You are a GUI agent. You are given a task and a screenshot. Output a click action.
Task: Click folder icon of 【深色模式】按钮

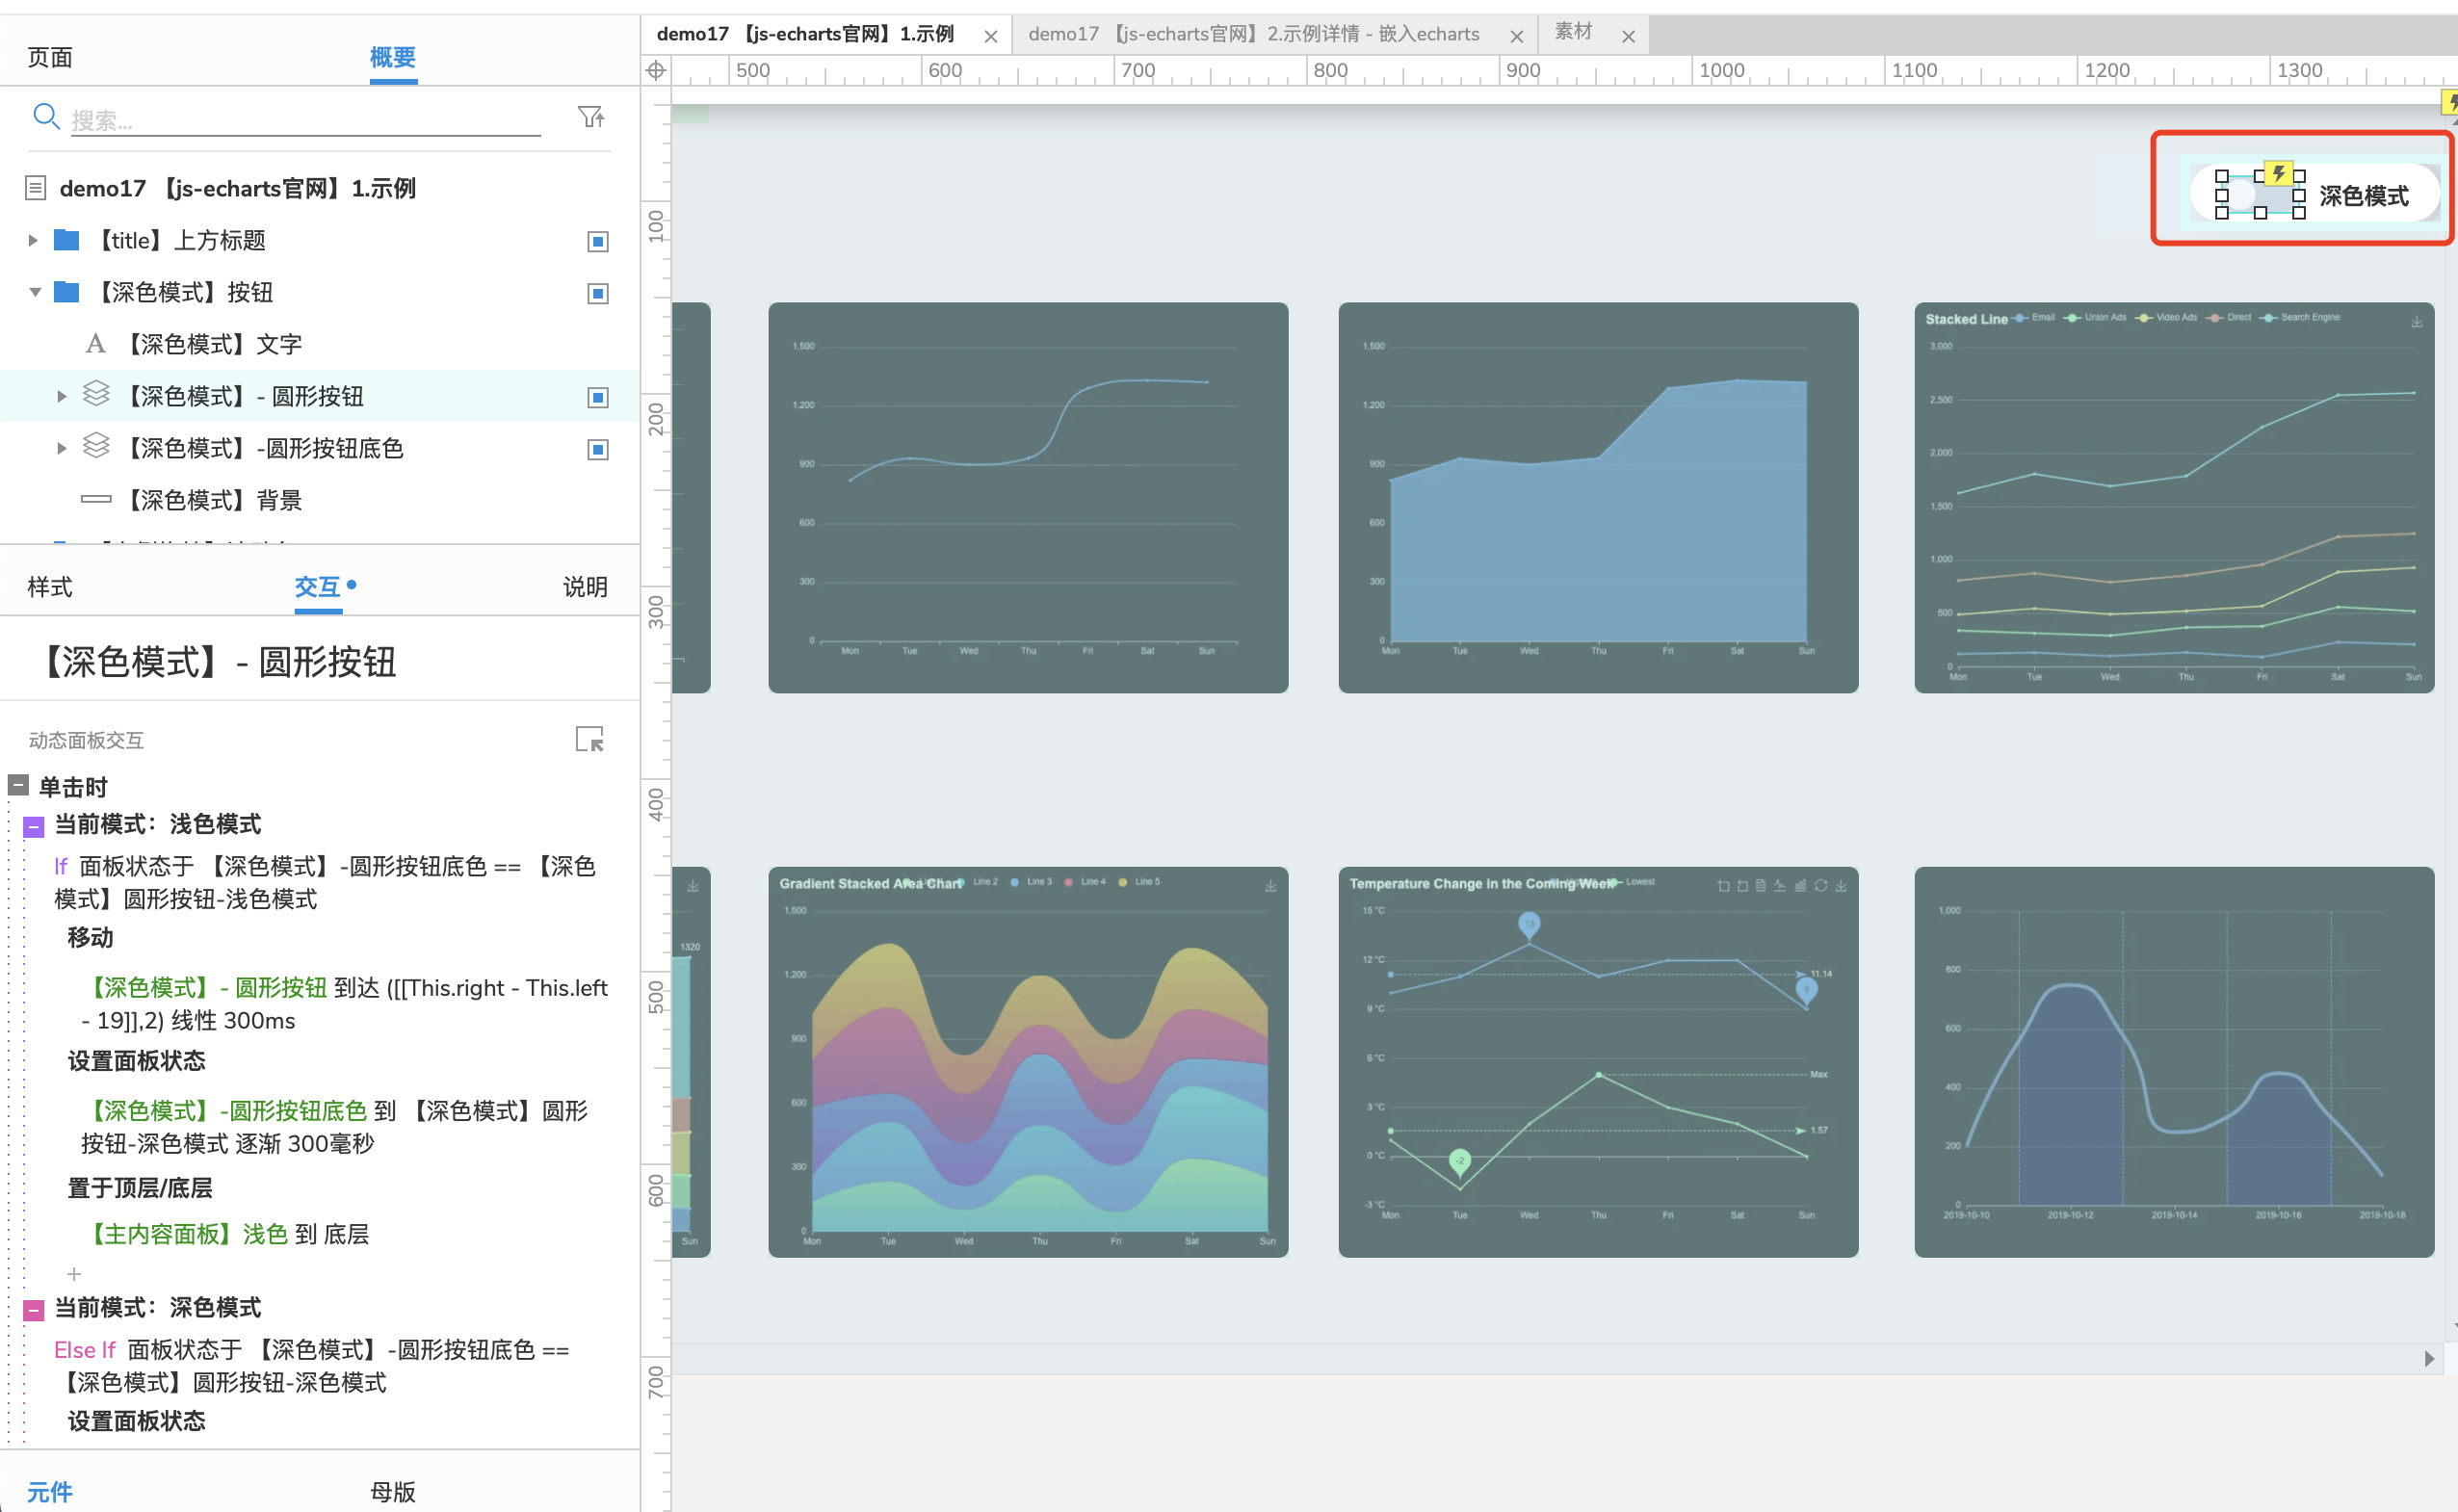[x=67, y=292]
